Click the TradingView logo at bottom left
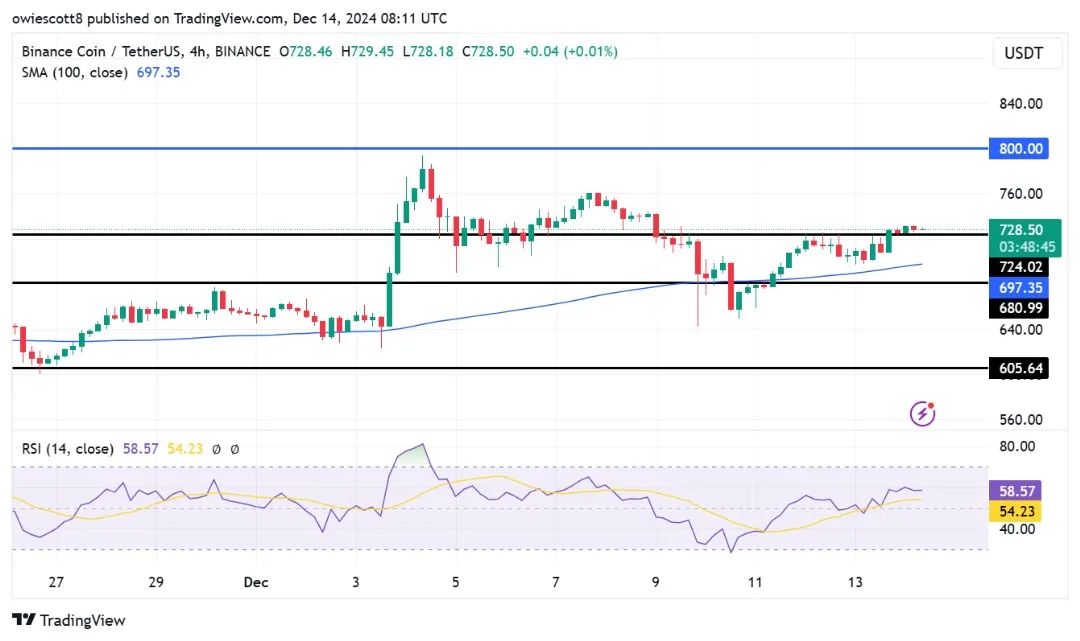This screenshot has width=1080, height=641. pyautogui.click(x=69, y=620)
